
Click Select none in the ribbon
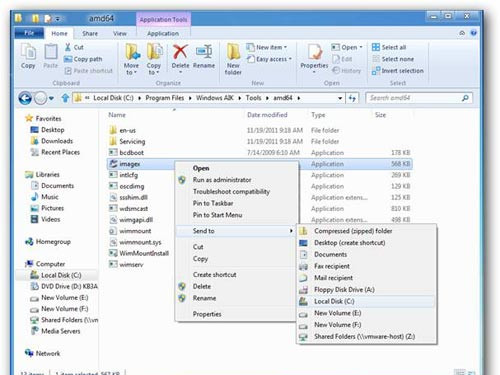coord(393,59)
